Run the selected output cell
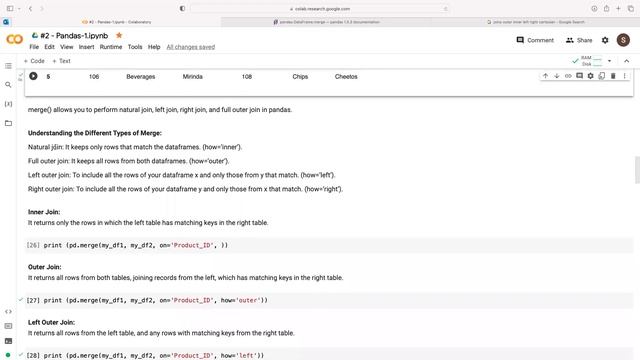This screenshot has width=640, height=360. tap(33, 76)
